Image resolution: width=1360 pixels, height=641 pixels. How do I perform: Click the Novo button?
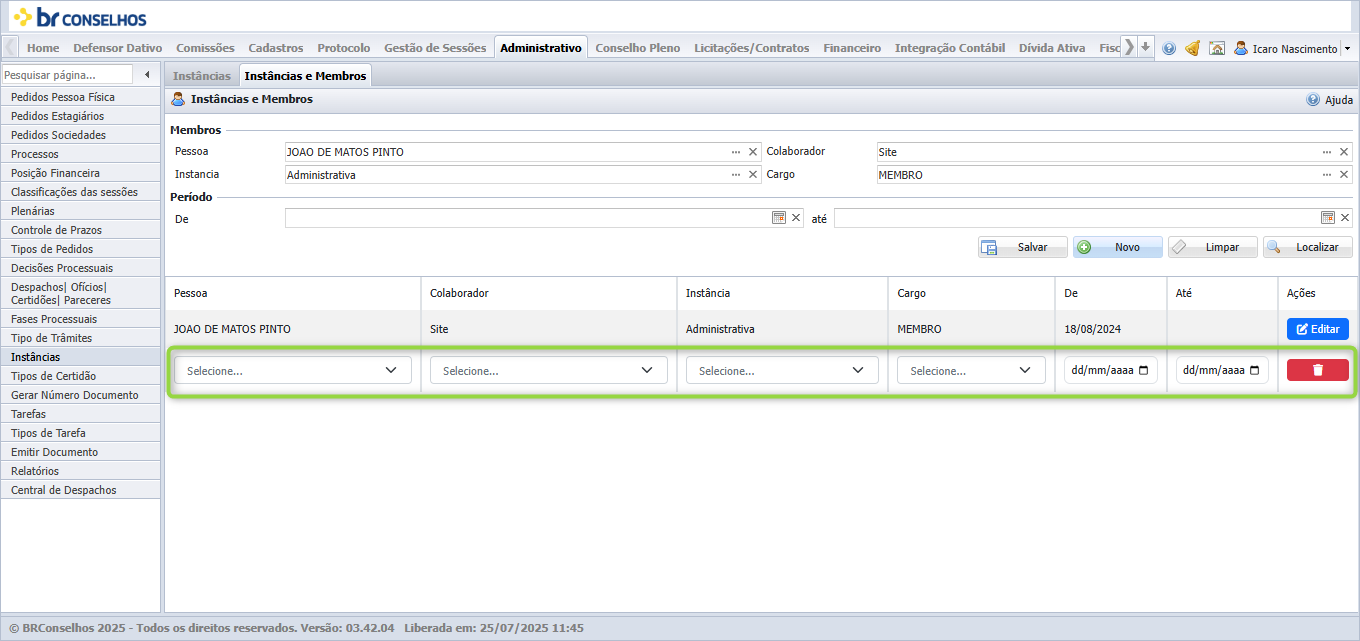click(1118, 247)
